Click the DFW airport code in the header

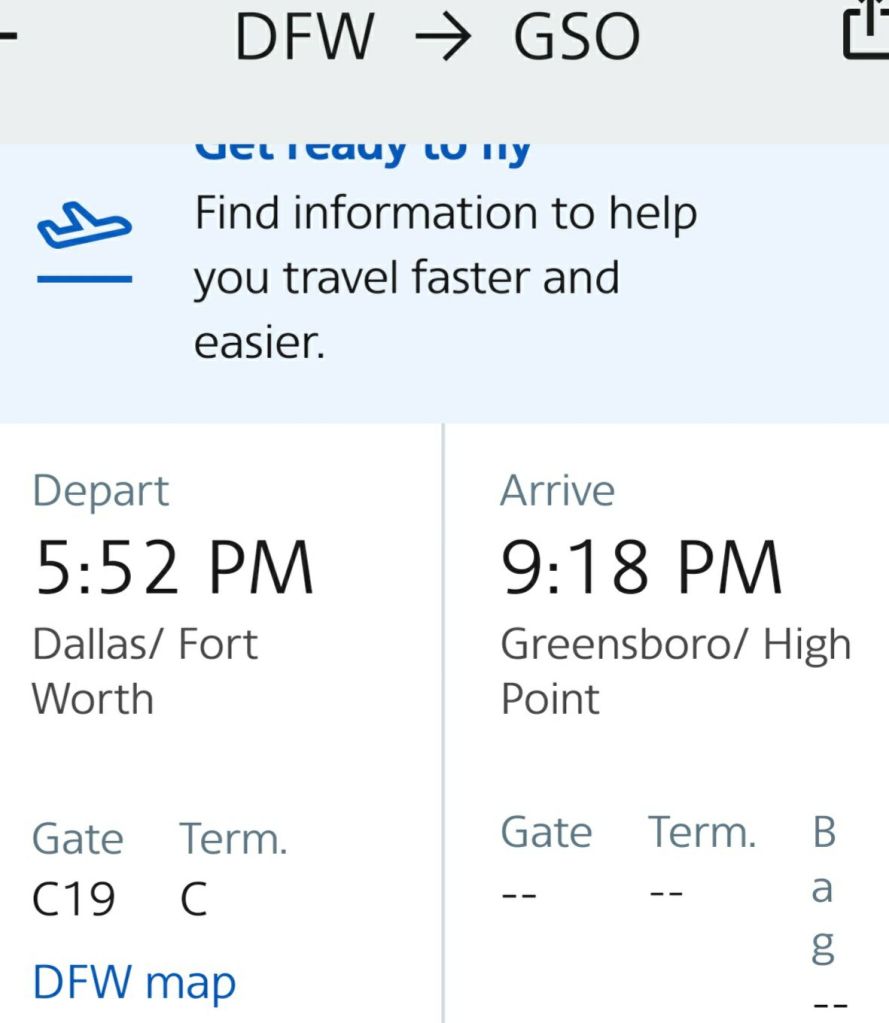click(x=304, y=38)
